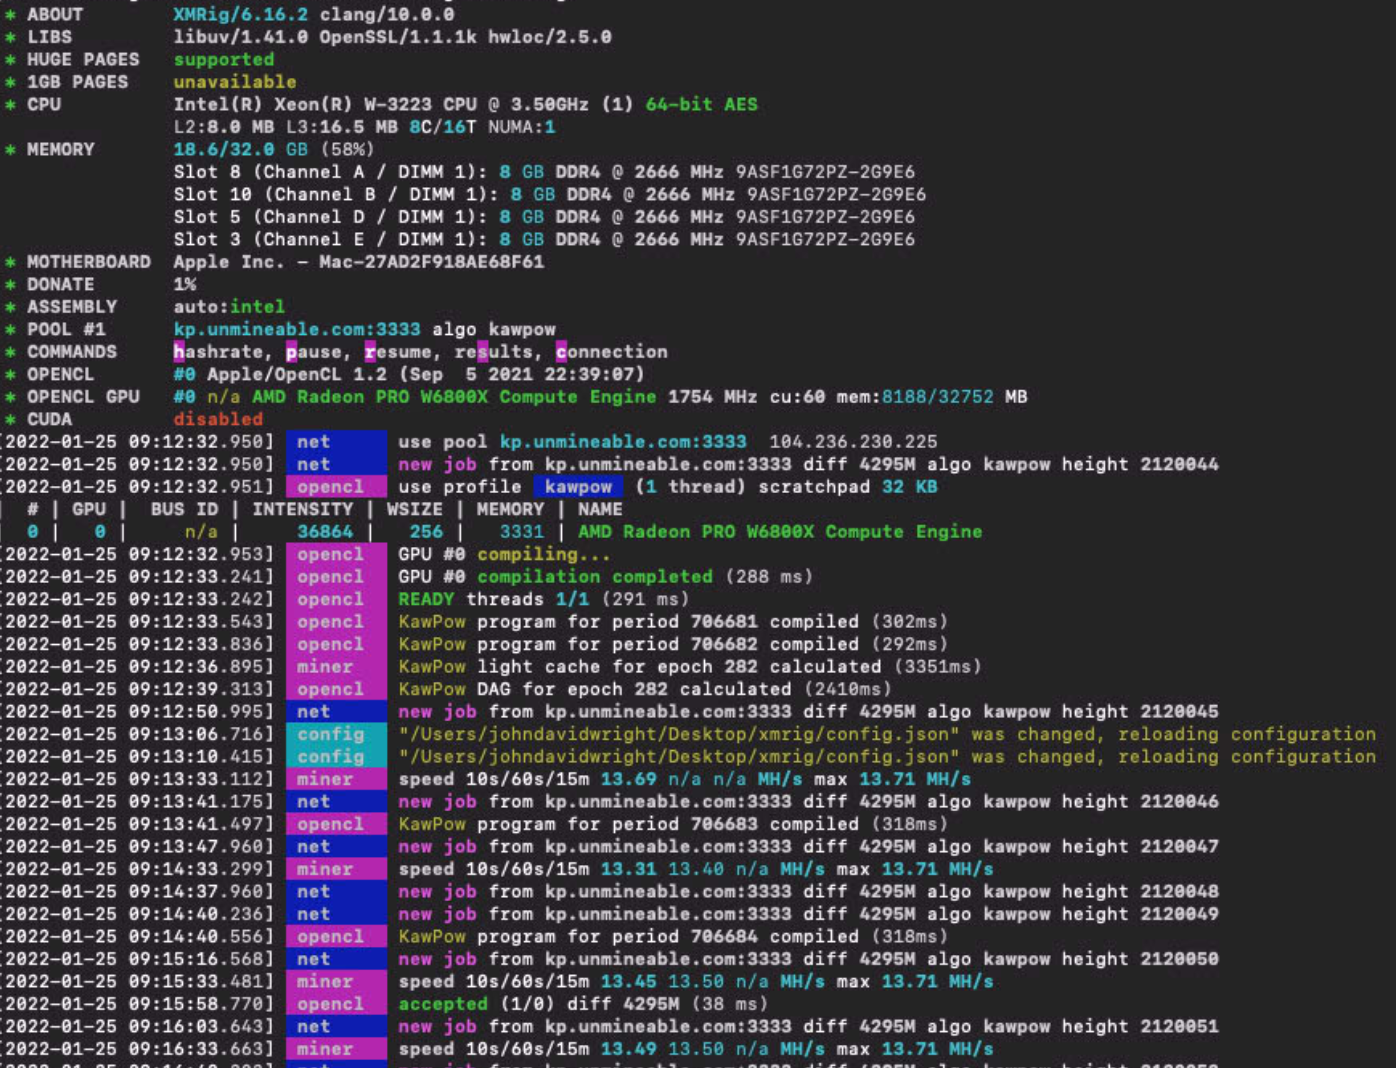Click the green 'supported' HUGE PAGES status
The height and width of the screenshot is (1068, 1396).
tap(224, 60)
